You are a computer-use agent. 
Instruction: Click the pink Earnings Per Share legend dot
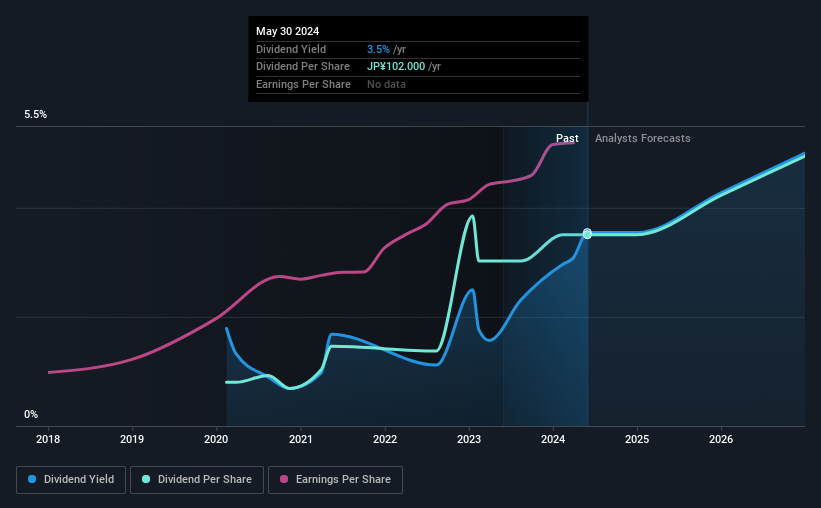pyautogui.click(x=284, y=479)
